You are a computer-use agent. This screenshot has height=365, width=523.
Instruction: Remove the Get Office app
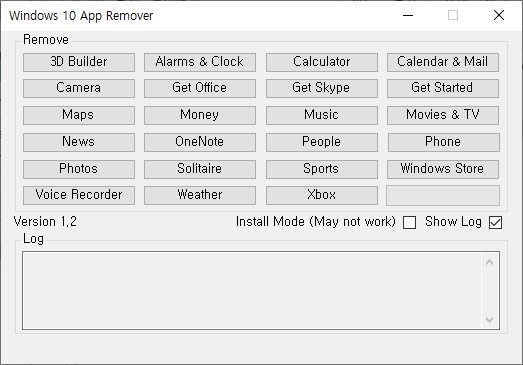click(x=200, y=88)
